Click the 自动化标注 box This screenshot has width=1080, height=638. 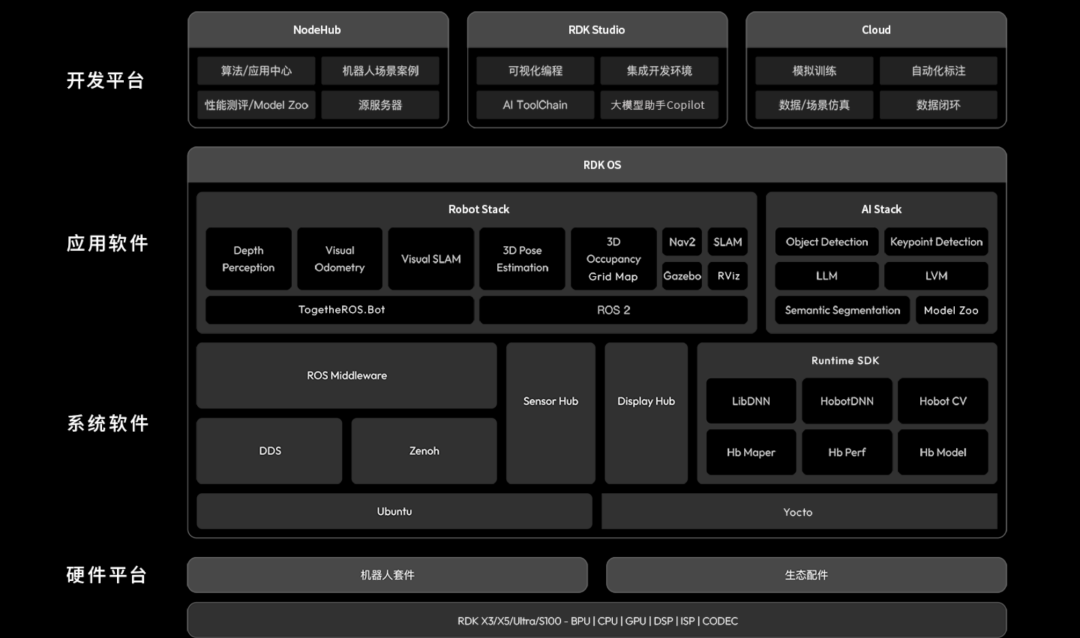pyautogui.click(x=938, y=70)
